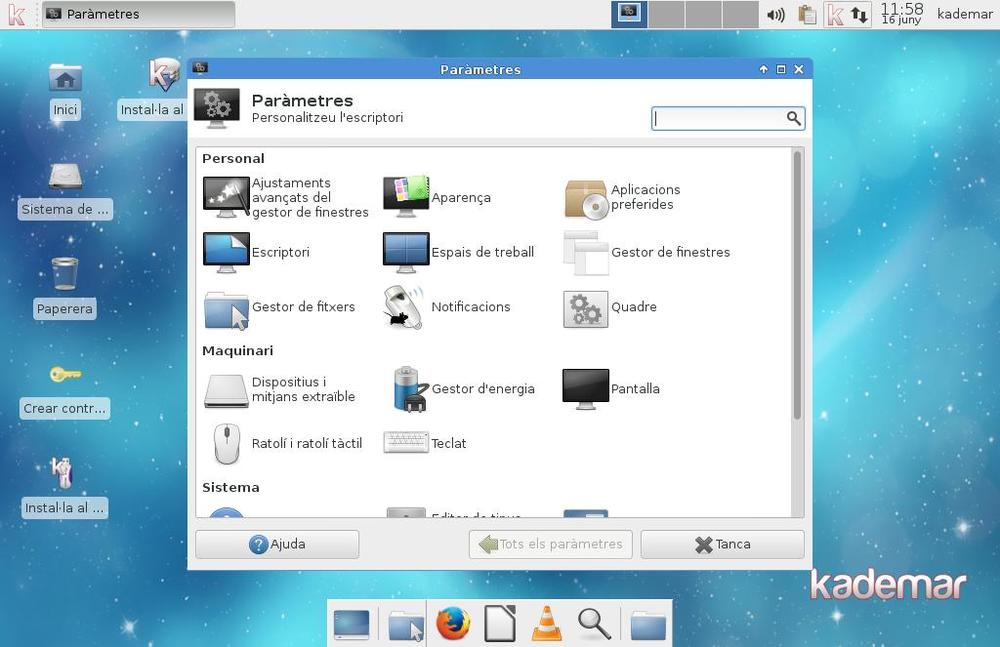Open Ratolí i ratolí tàctil settings
The image size is (1000, 647).
click(x=226, y=443)
